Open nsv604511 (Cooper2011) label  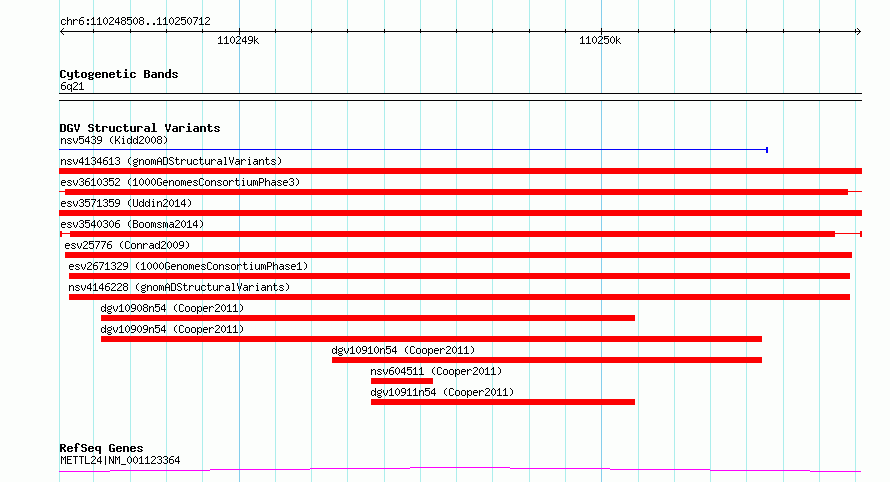point(436,371)
